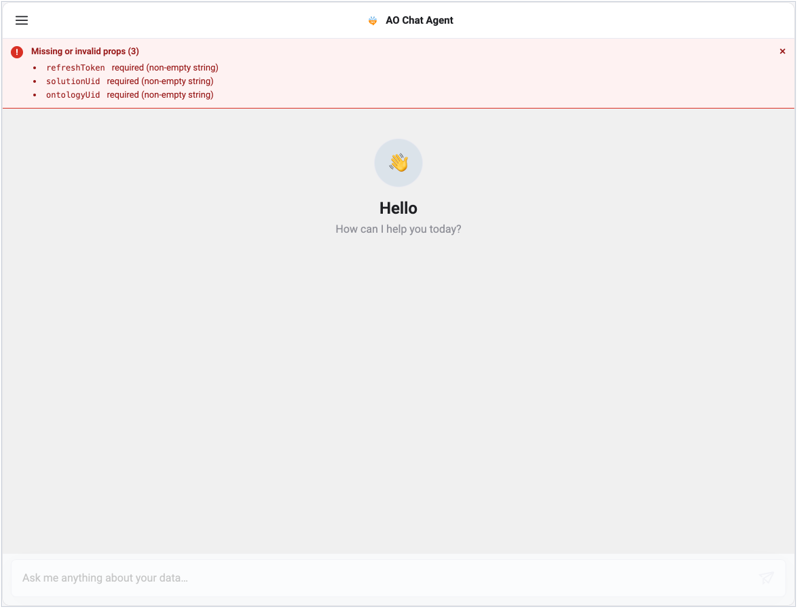This screenshot has height=608, width=797.
Task: Send message with paper plane icon
Action: pyautogui.click(x=766, y=578)
